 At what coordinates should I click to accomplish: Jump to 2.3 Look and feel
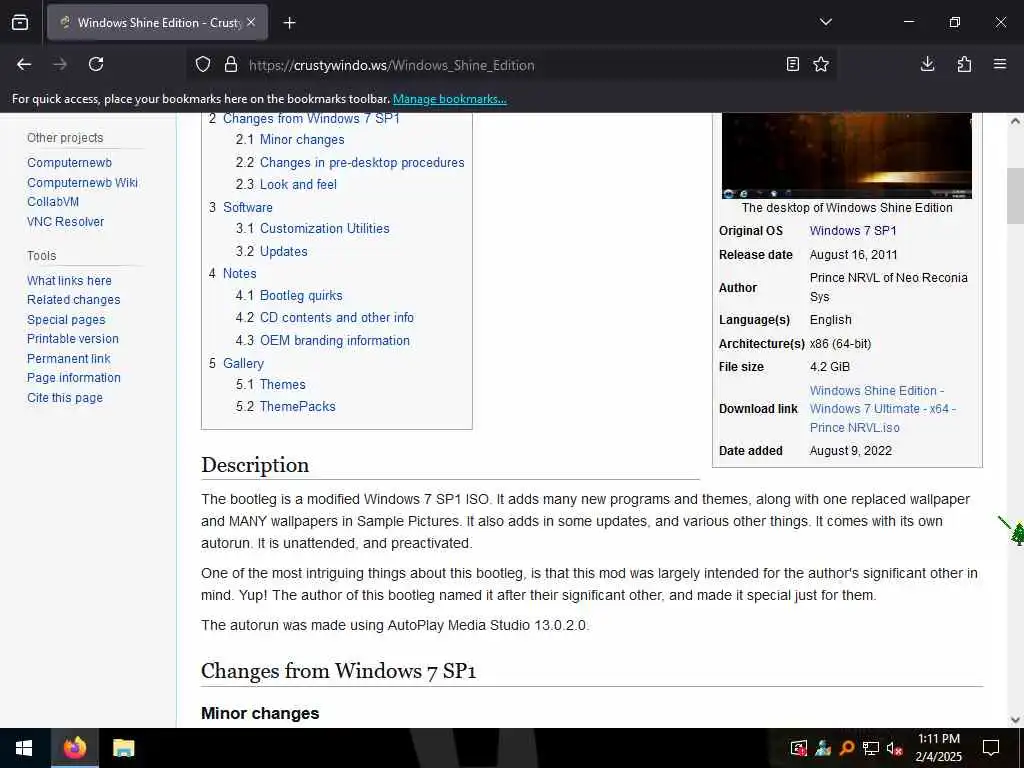(x=286, y=185)
